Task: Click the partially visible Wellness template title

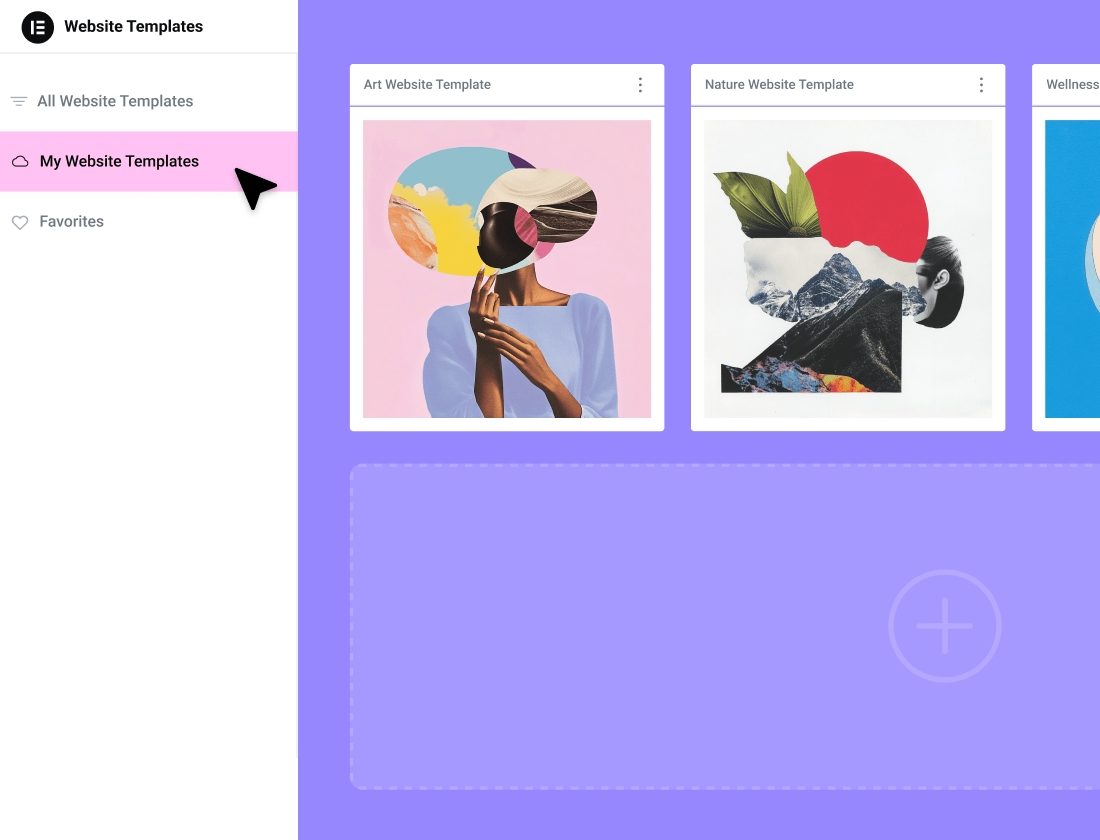Action: click(x=1072, y=85)
